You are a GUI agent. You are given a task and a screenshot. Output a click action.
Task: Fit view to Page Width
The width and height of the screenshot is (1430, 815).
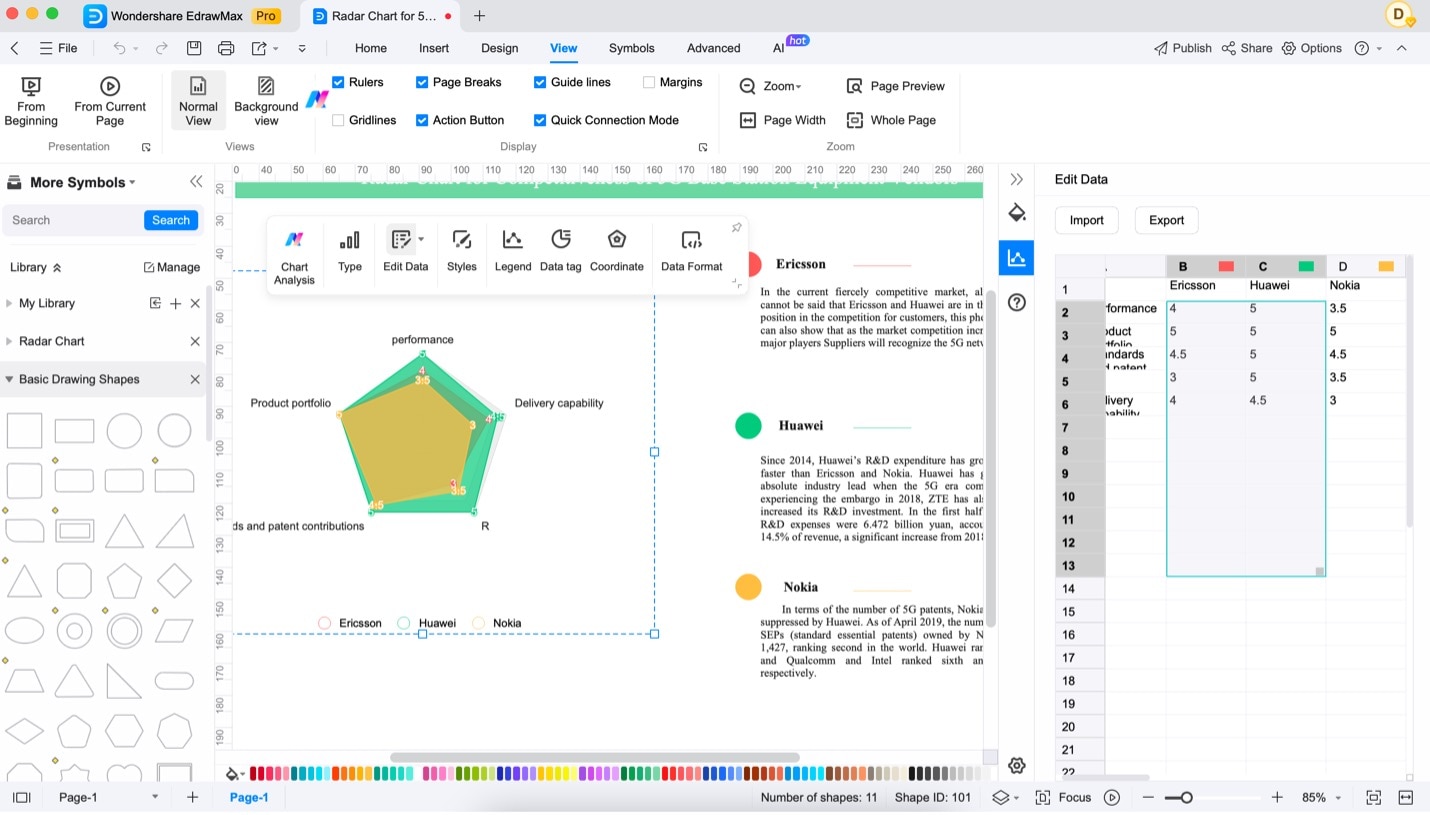click(x=783, y=120)
